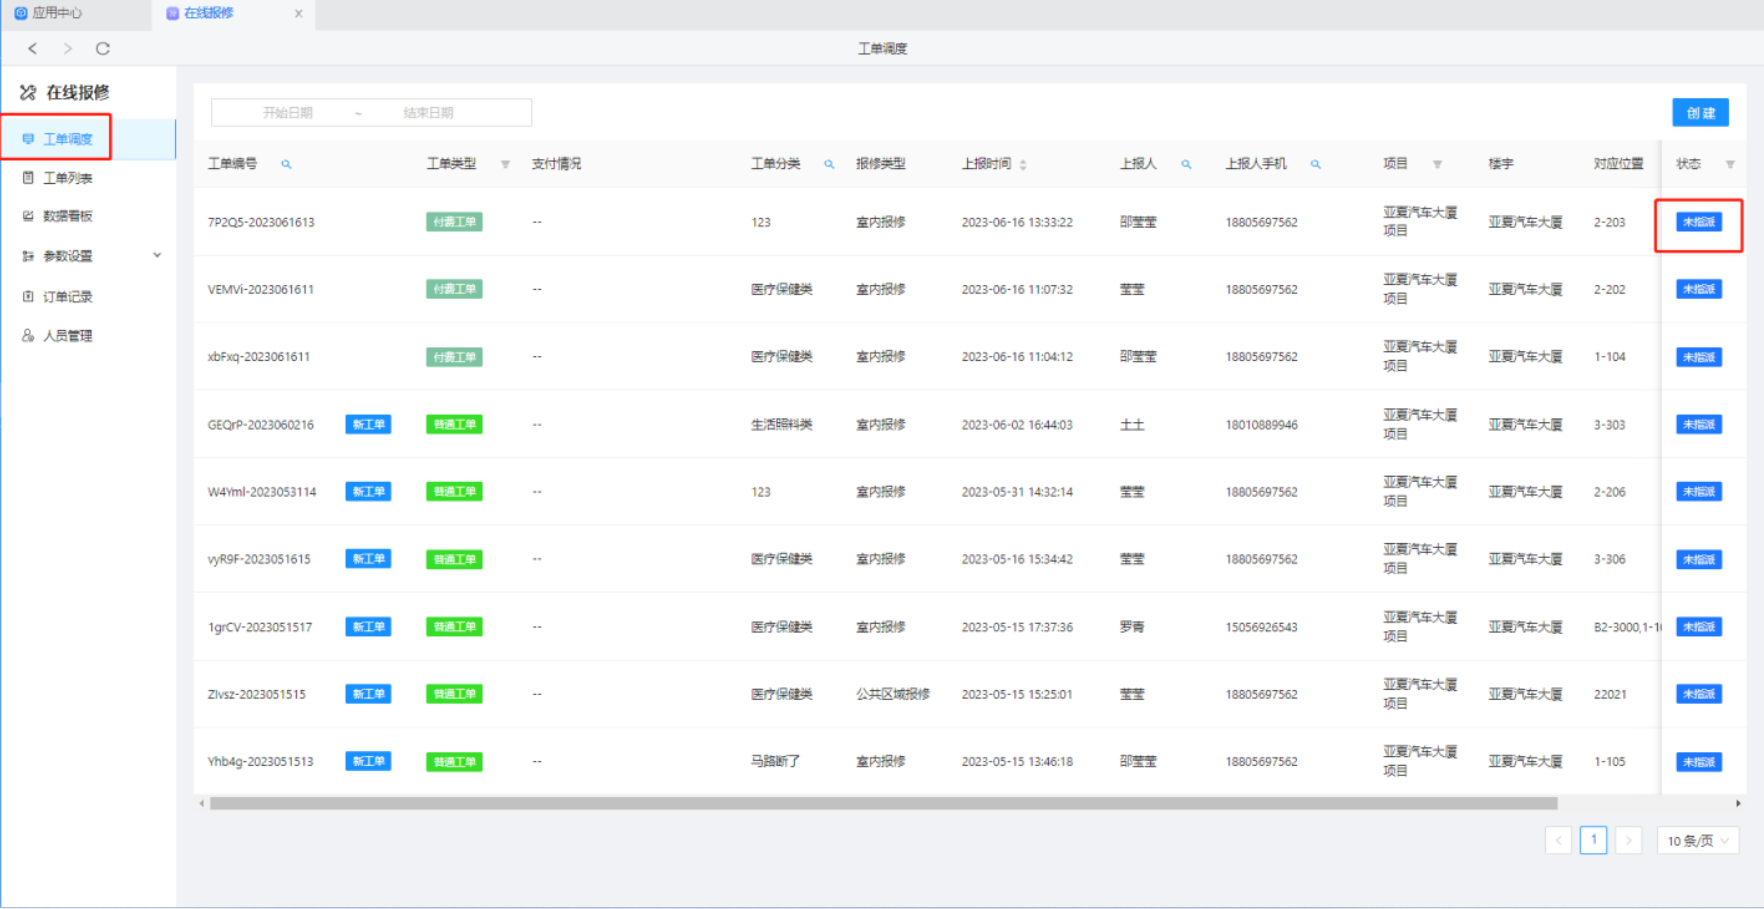Open the 10 条/页 page size dropdown
Screen dimensions: 1764x909
tap(1697, 841)
